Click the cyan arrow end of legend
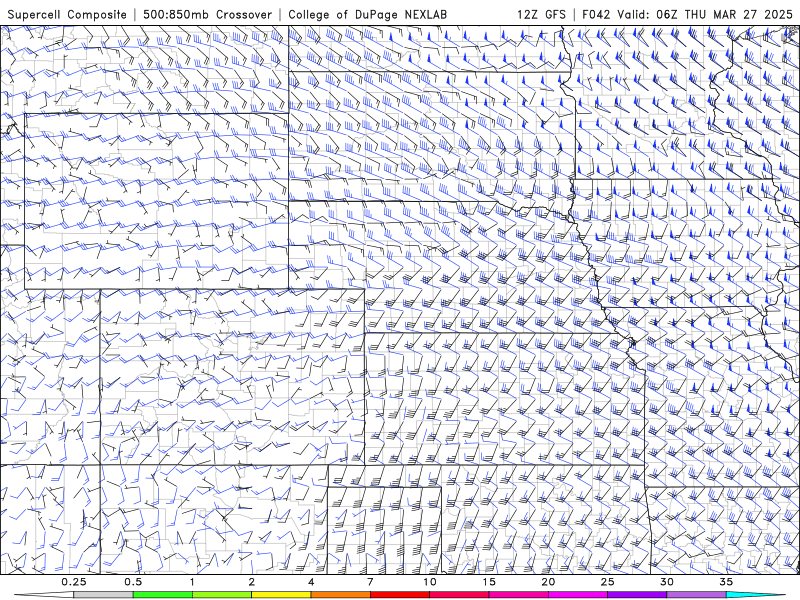The image size is (800, 600). pyautogui.click(x=756, y=595)
